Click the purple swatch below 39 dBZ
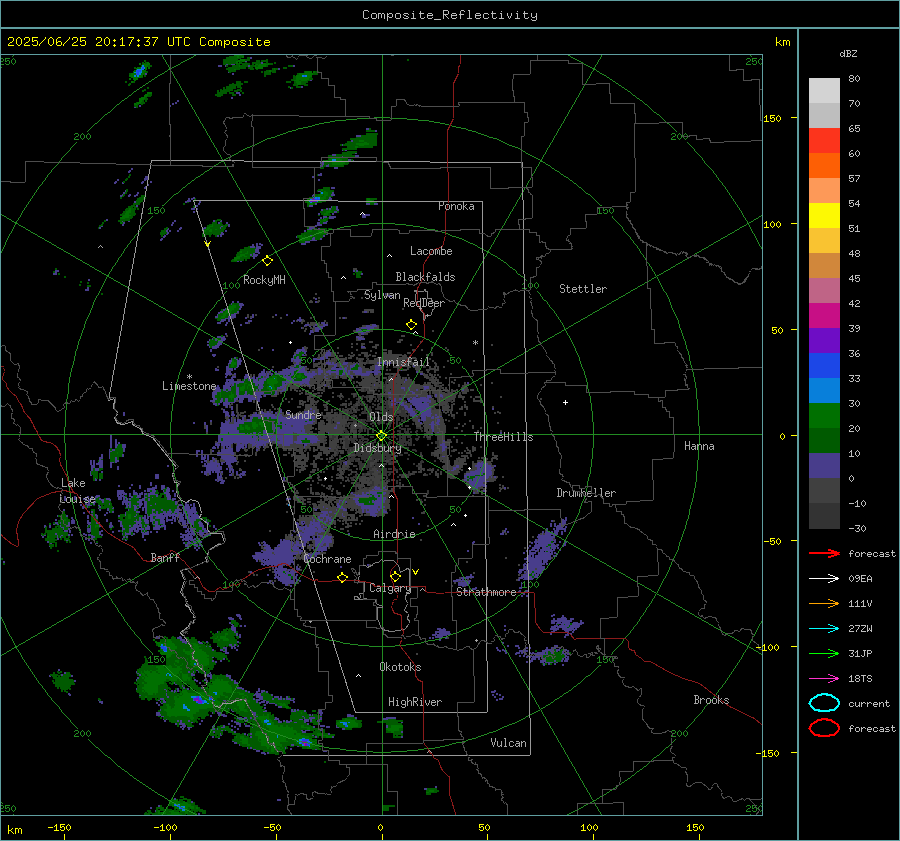This screenshot has height=841, width=900. click(824, 341)
